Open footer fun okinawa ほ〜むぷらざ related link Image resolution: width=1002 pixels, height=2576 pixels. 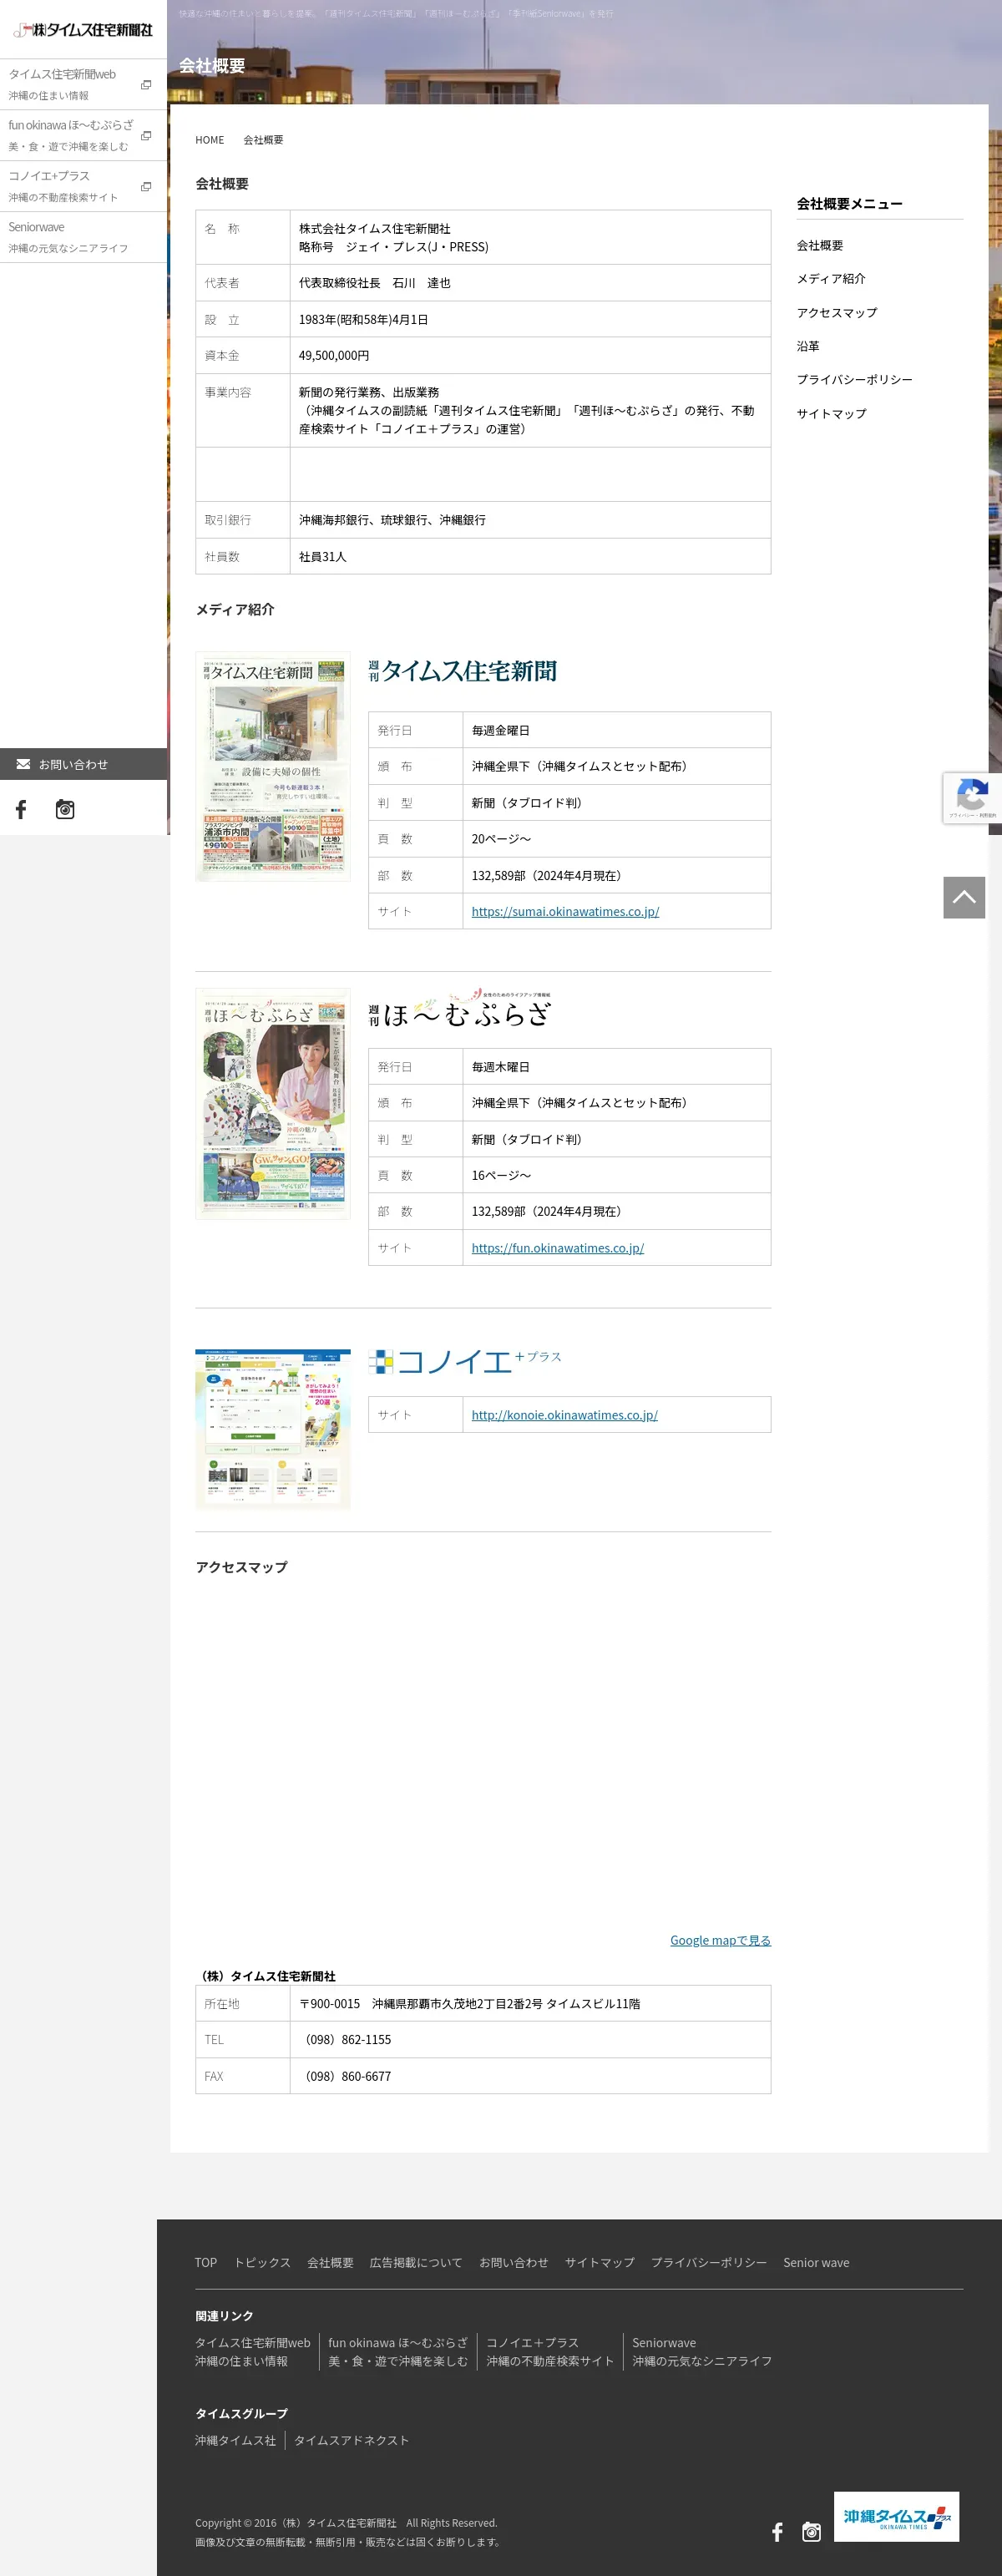point(398,2351)
